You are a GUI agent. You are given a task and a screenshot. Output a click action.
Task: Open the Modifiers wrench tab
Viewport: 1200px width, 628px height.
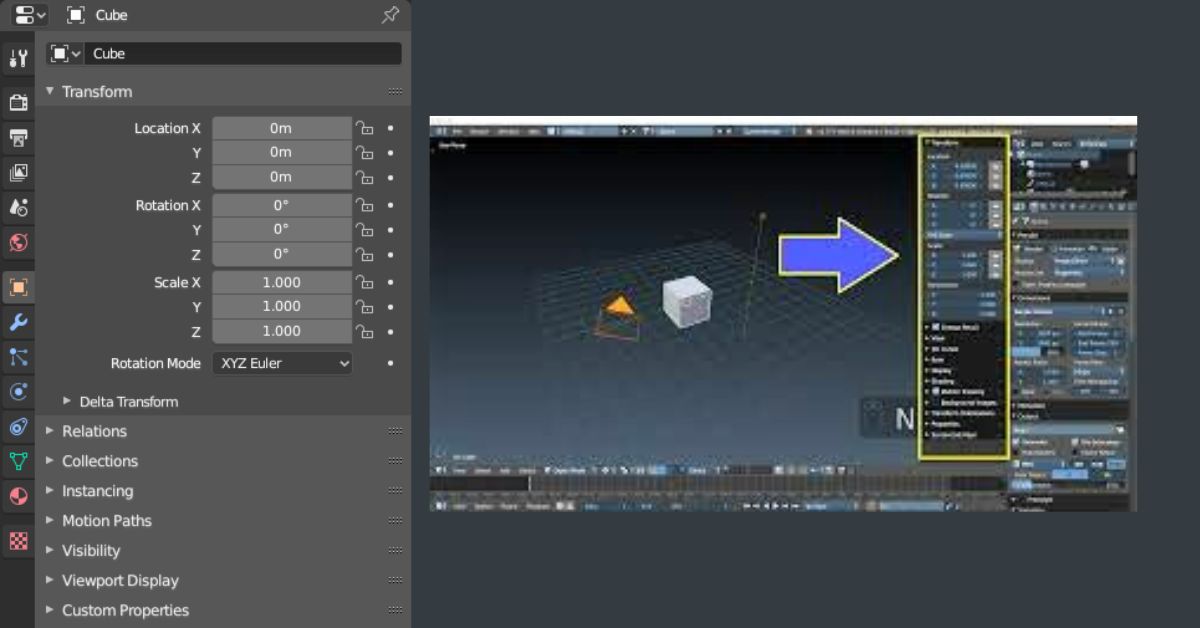tap(18, 322)
